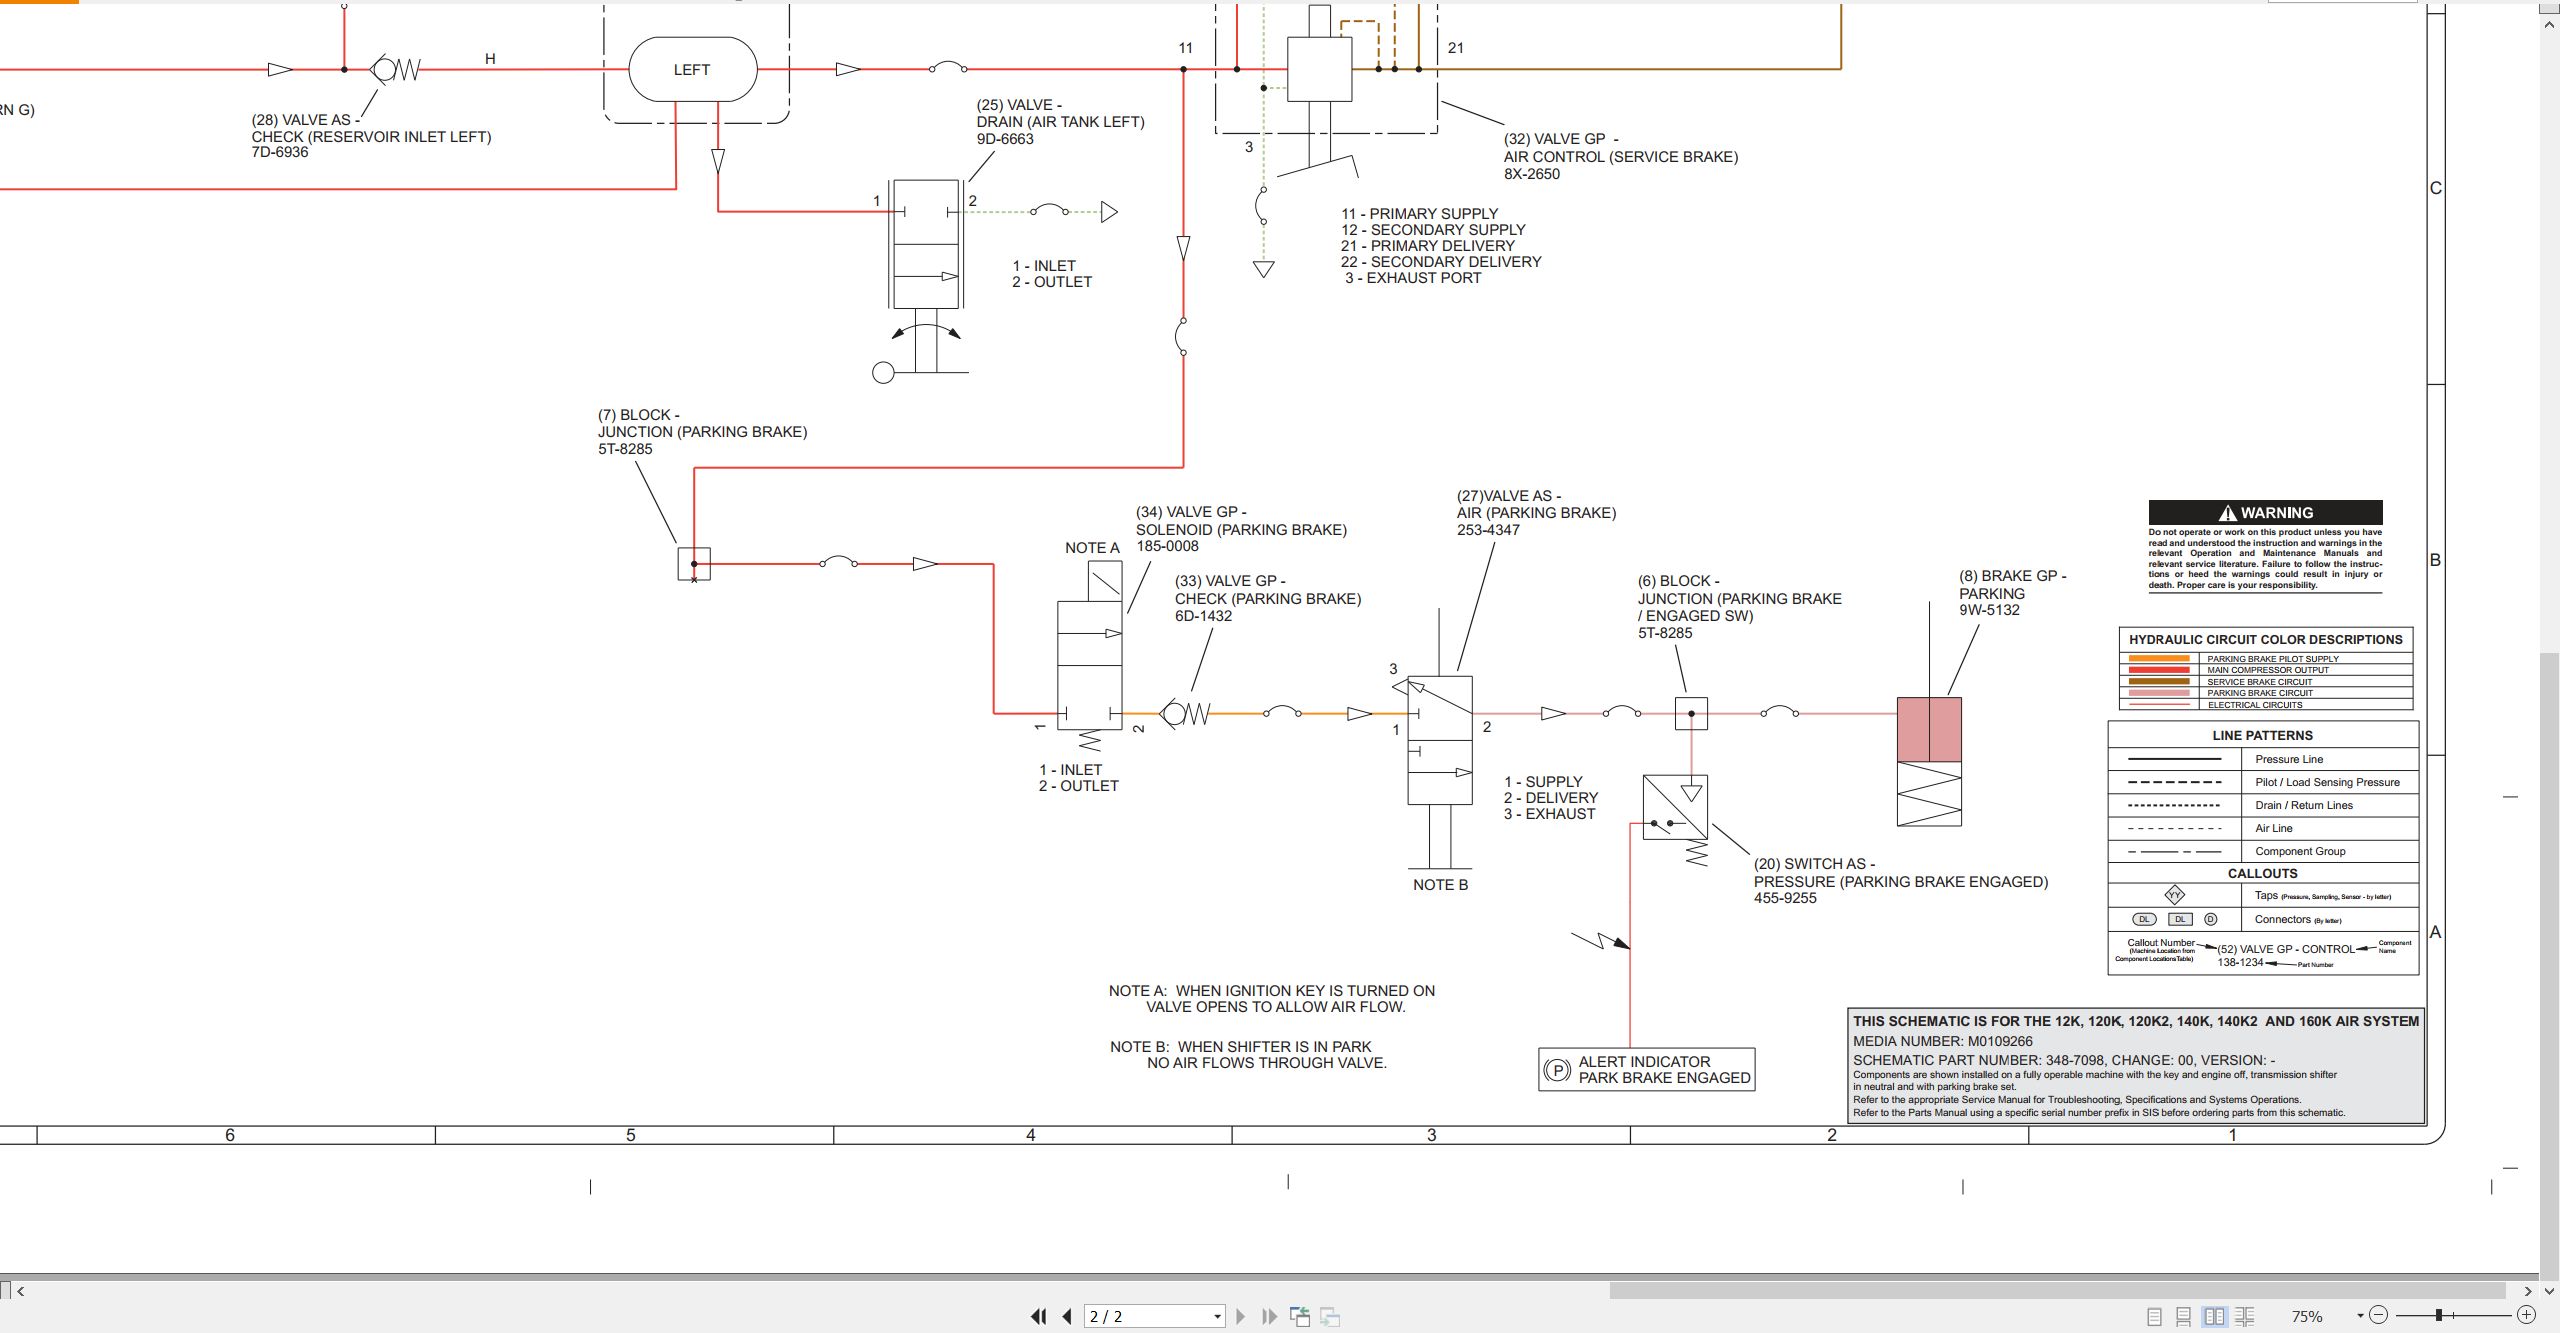
Task: Click '3 - EXHAUST PORT' text
Action: 1413,278
